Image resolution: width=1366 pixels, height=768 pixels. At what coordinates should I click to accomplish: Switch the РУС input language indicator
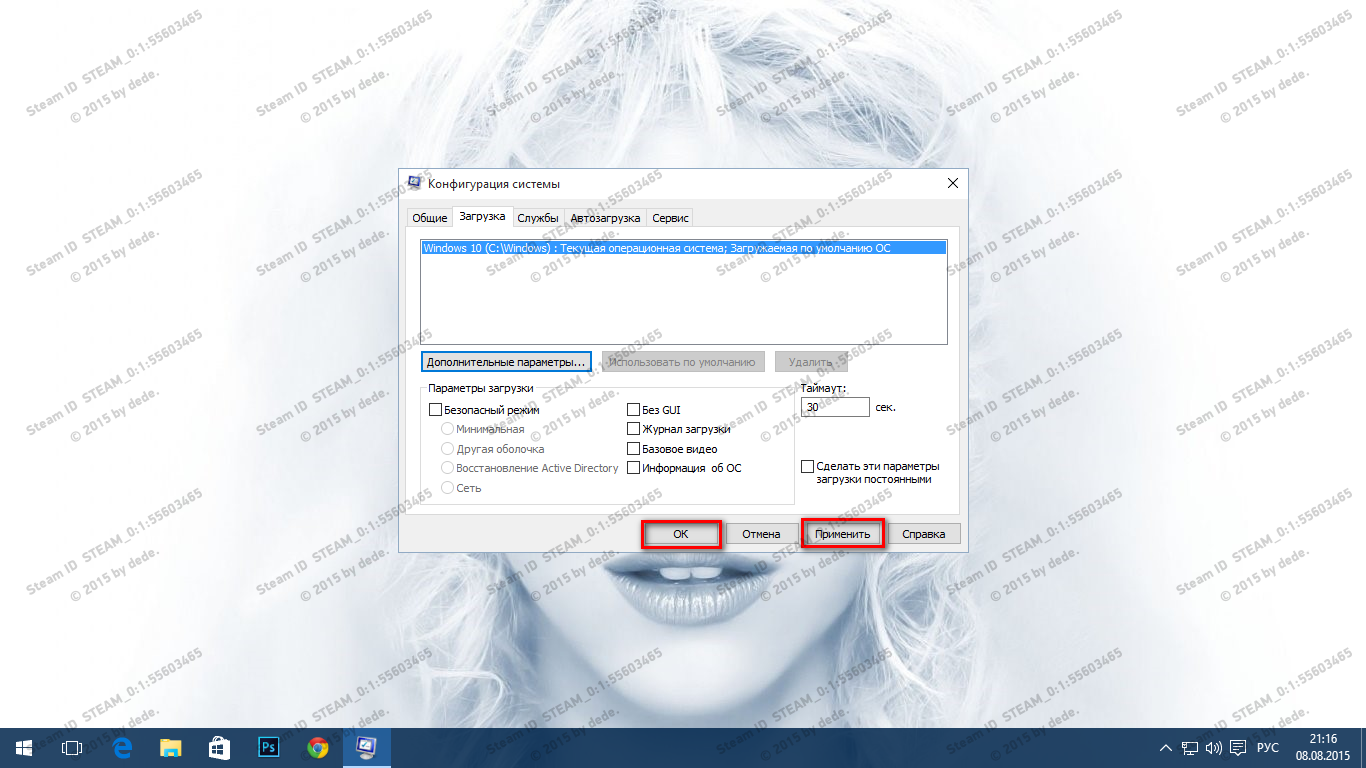click(x=1267, y=748)
